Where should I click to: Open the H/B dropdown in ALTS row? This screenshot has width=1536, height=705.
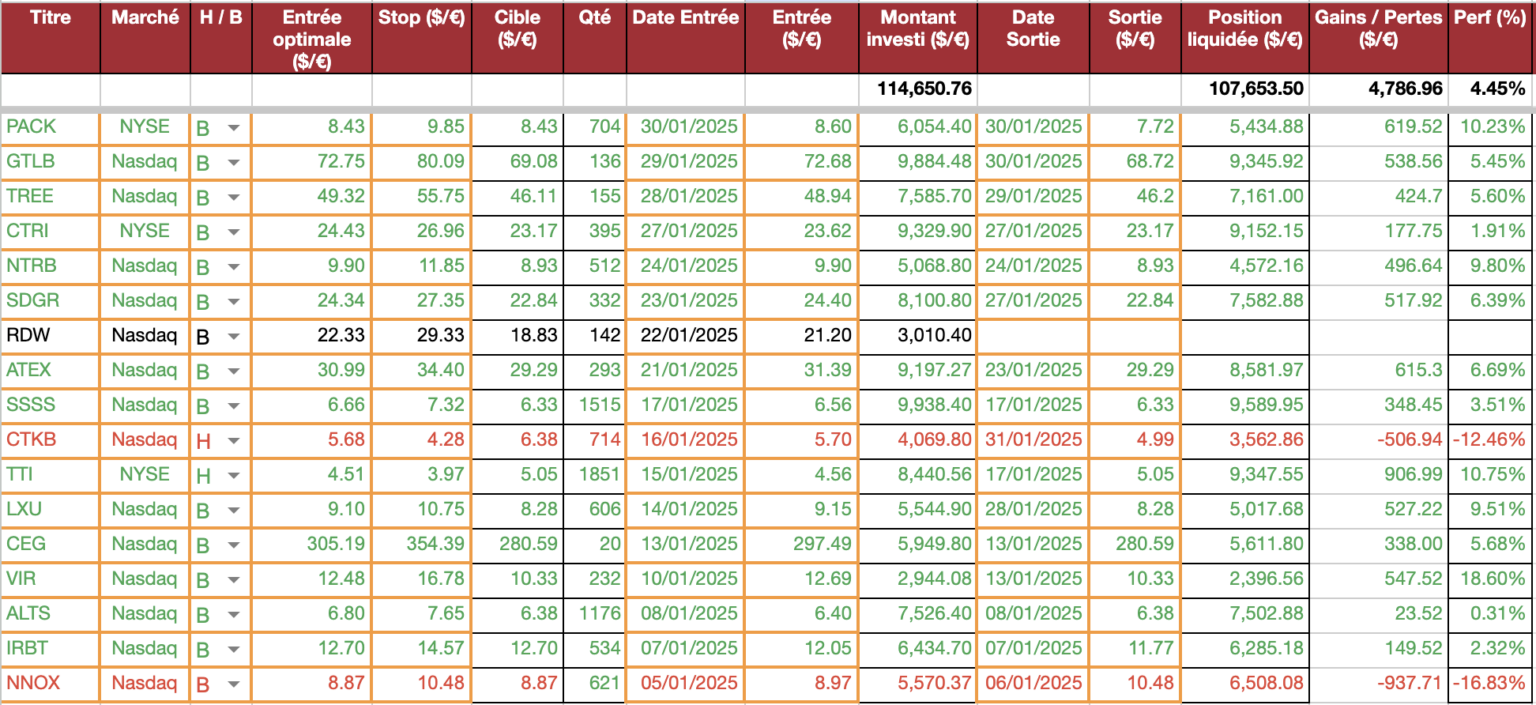[233, 614]
